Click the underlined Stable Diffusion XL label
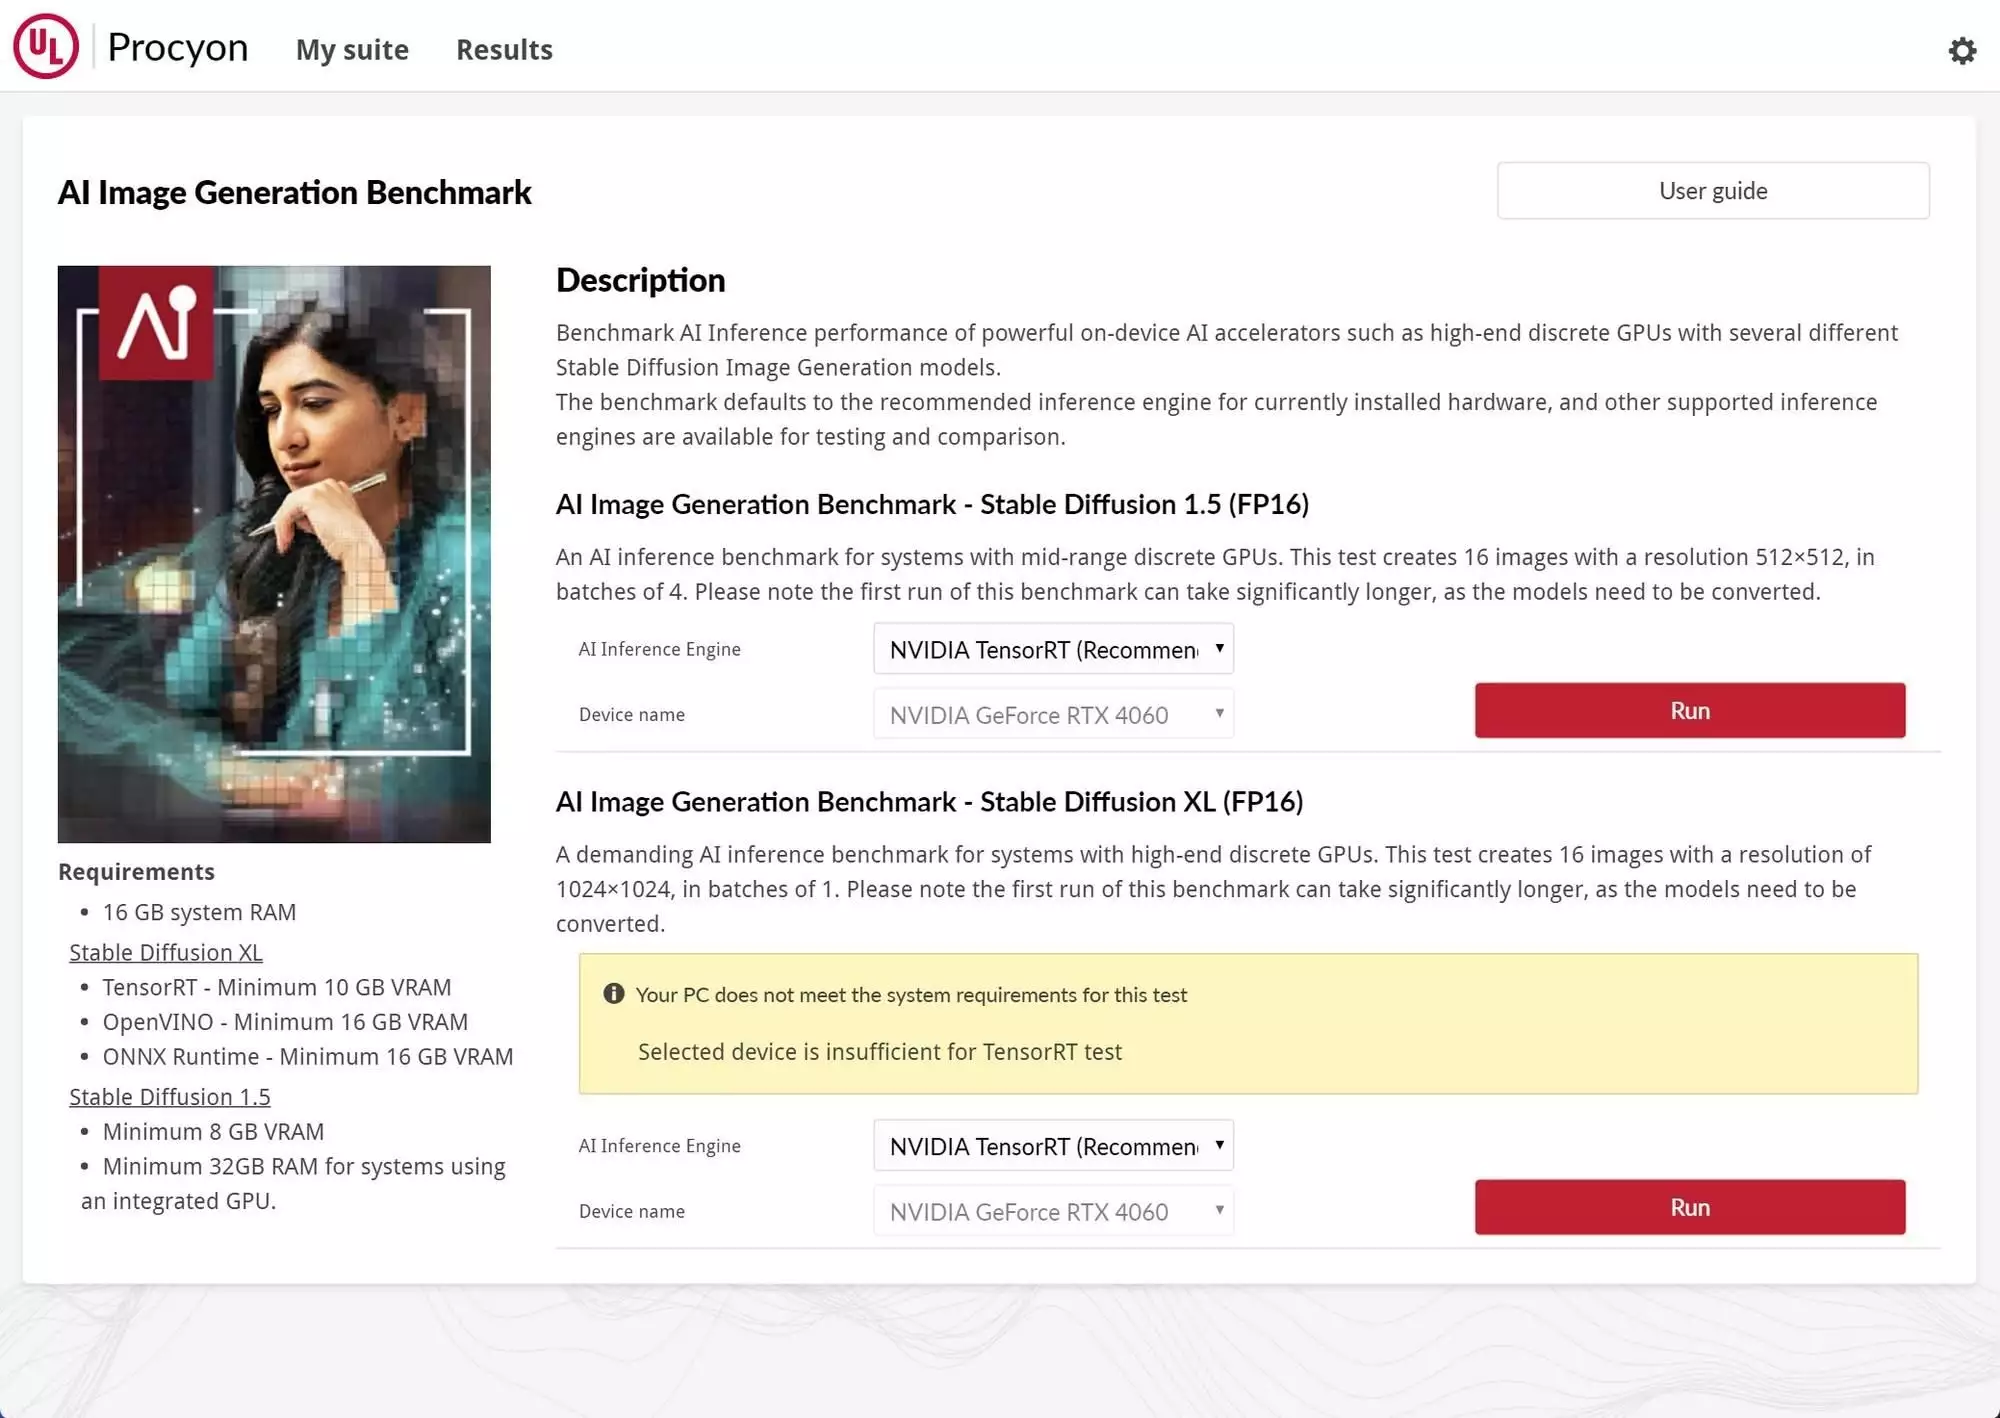 click(x=166, y=952)
